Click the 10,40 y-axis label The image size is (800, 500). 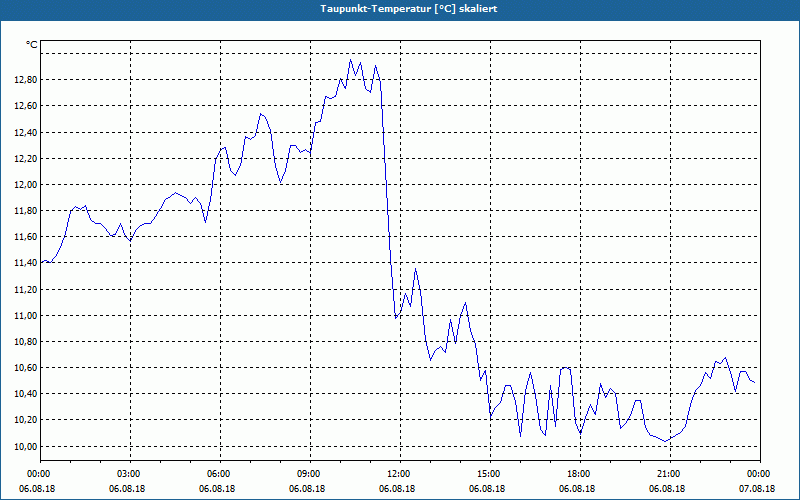click(x=27, y=393)
